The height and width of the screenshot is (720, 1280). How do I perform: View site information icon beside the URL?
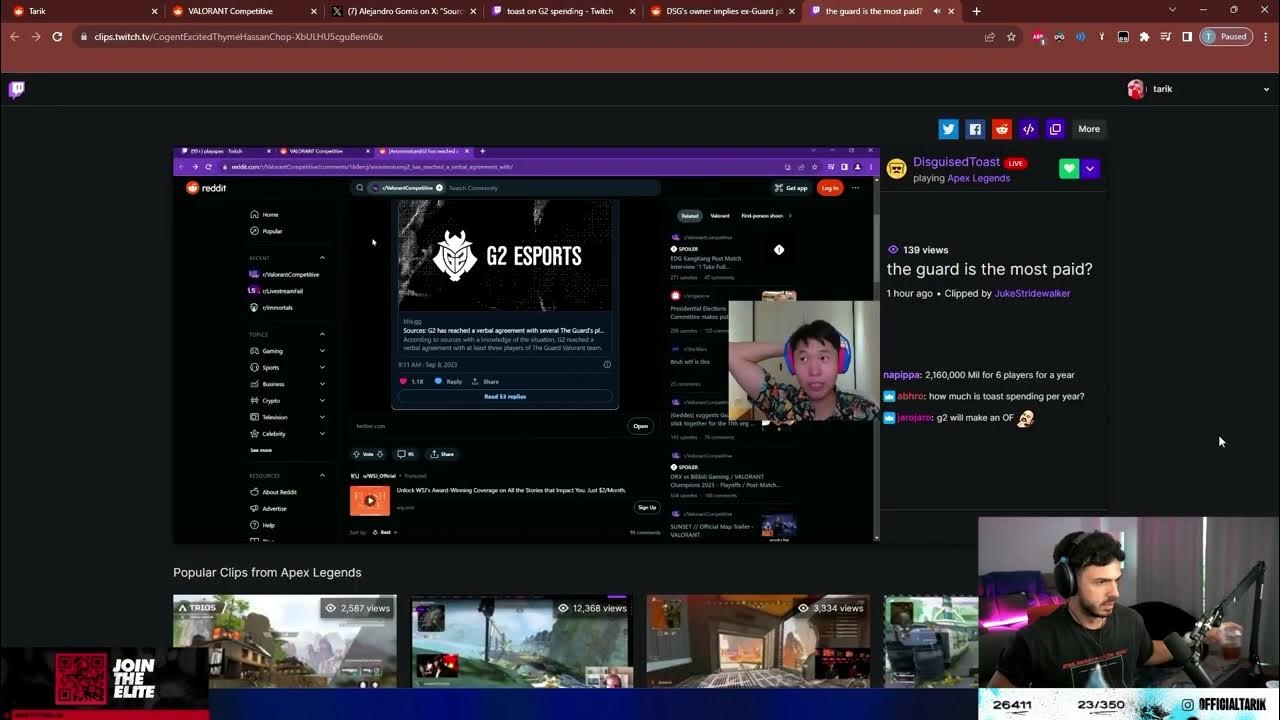83,37
